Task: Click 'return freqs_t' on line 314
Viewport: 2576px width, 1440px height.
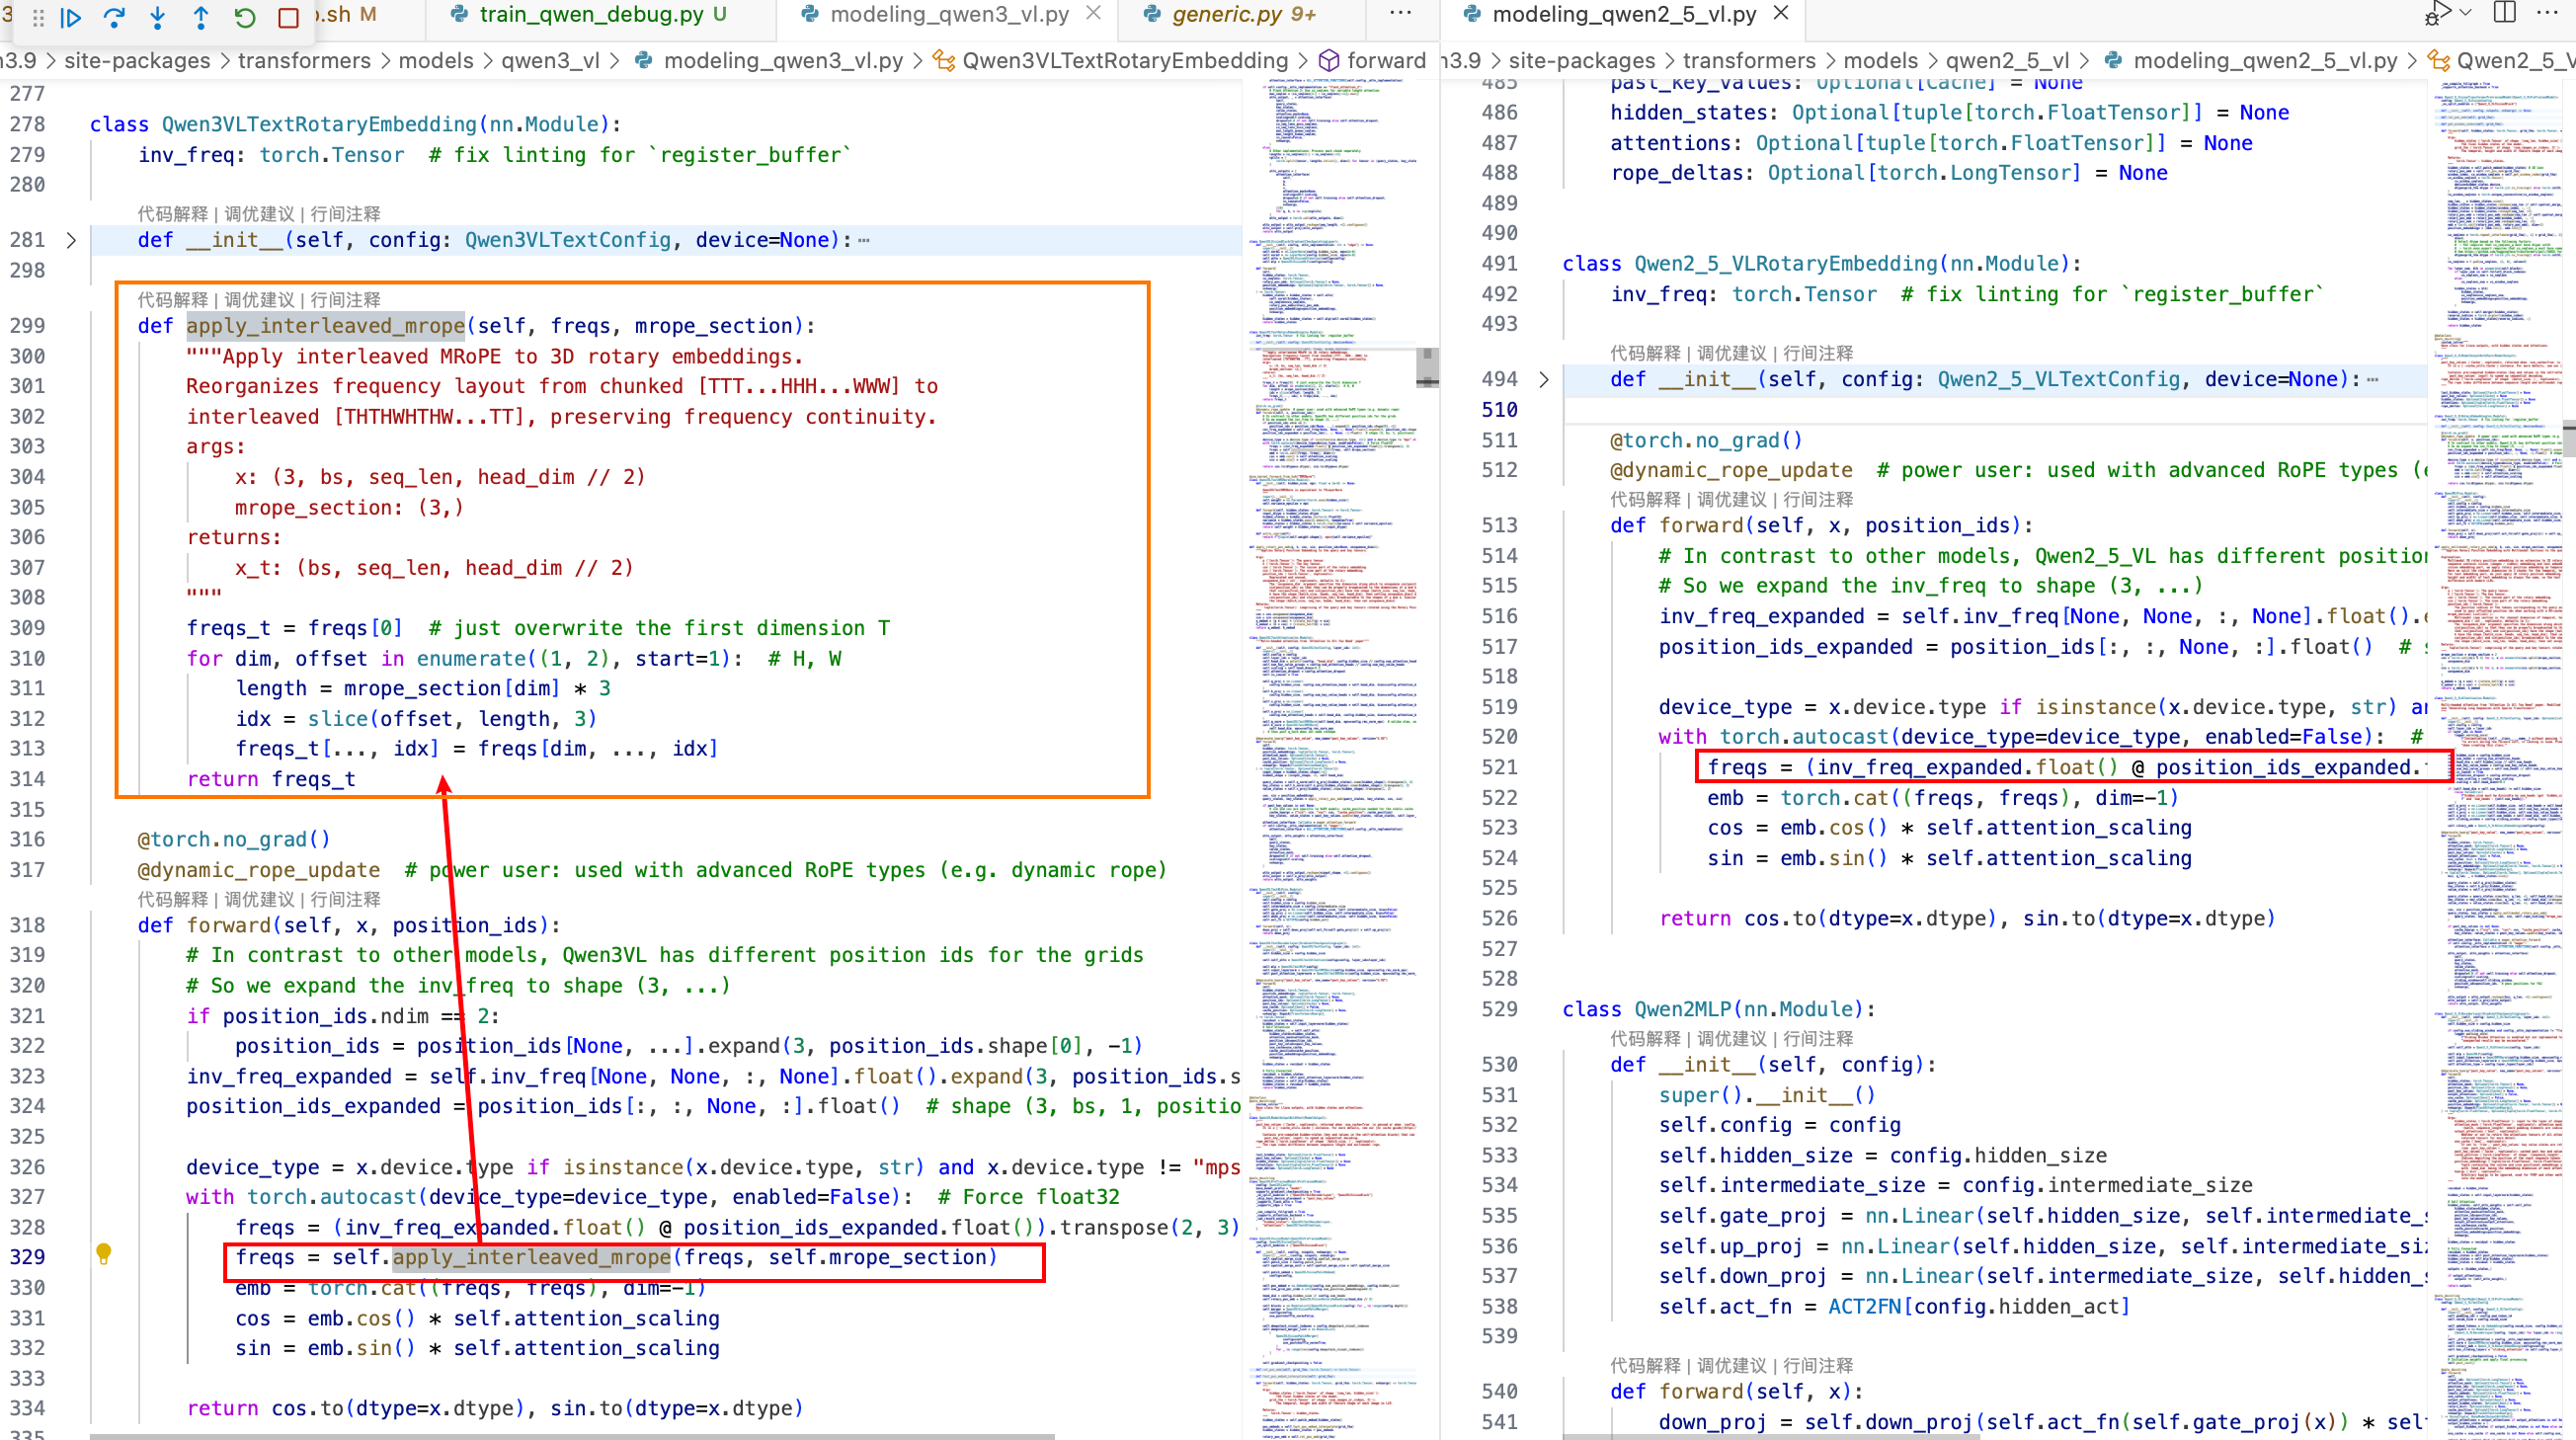Action: point(271,779)
